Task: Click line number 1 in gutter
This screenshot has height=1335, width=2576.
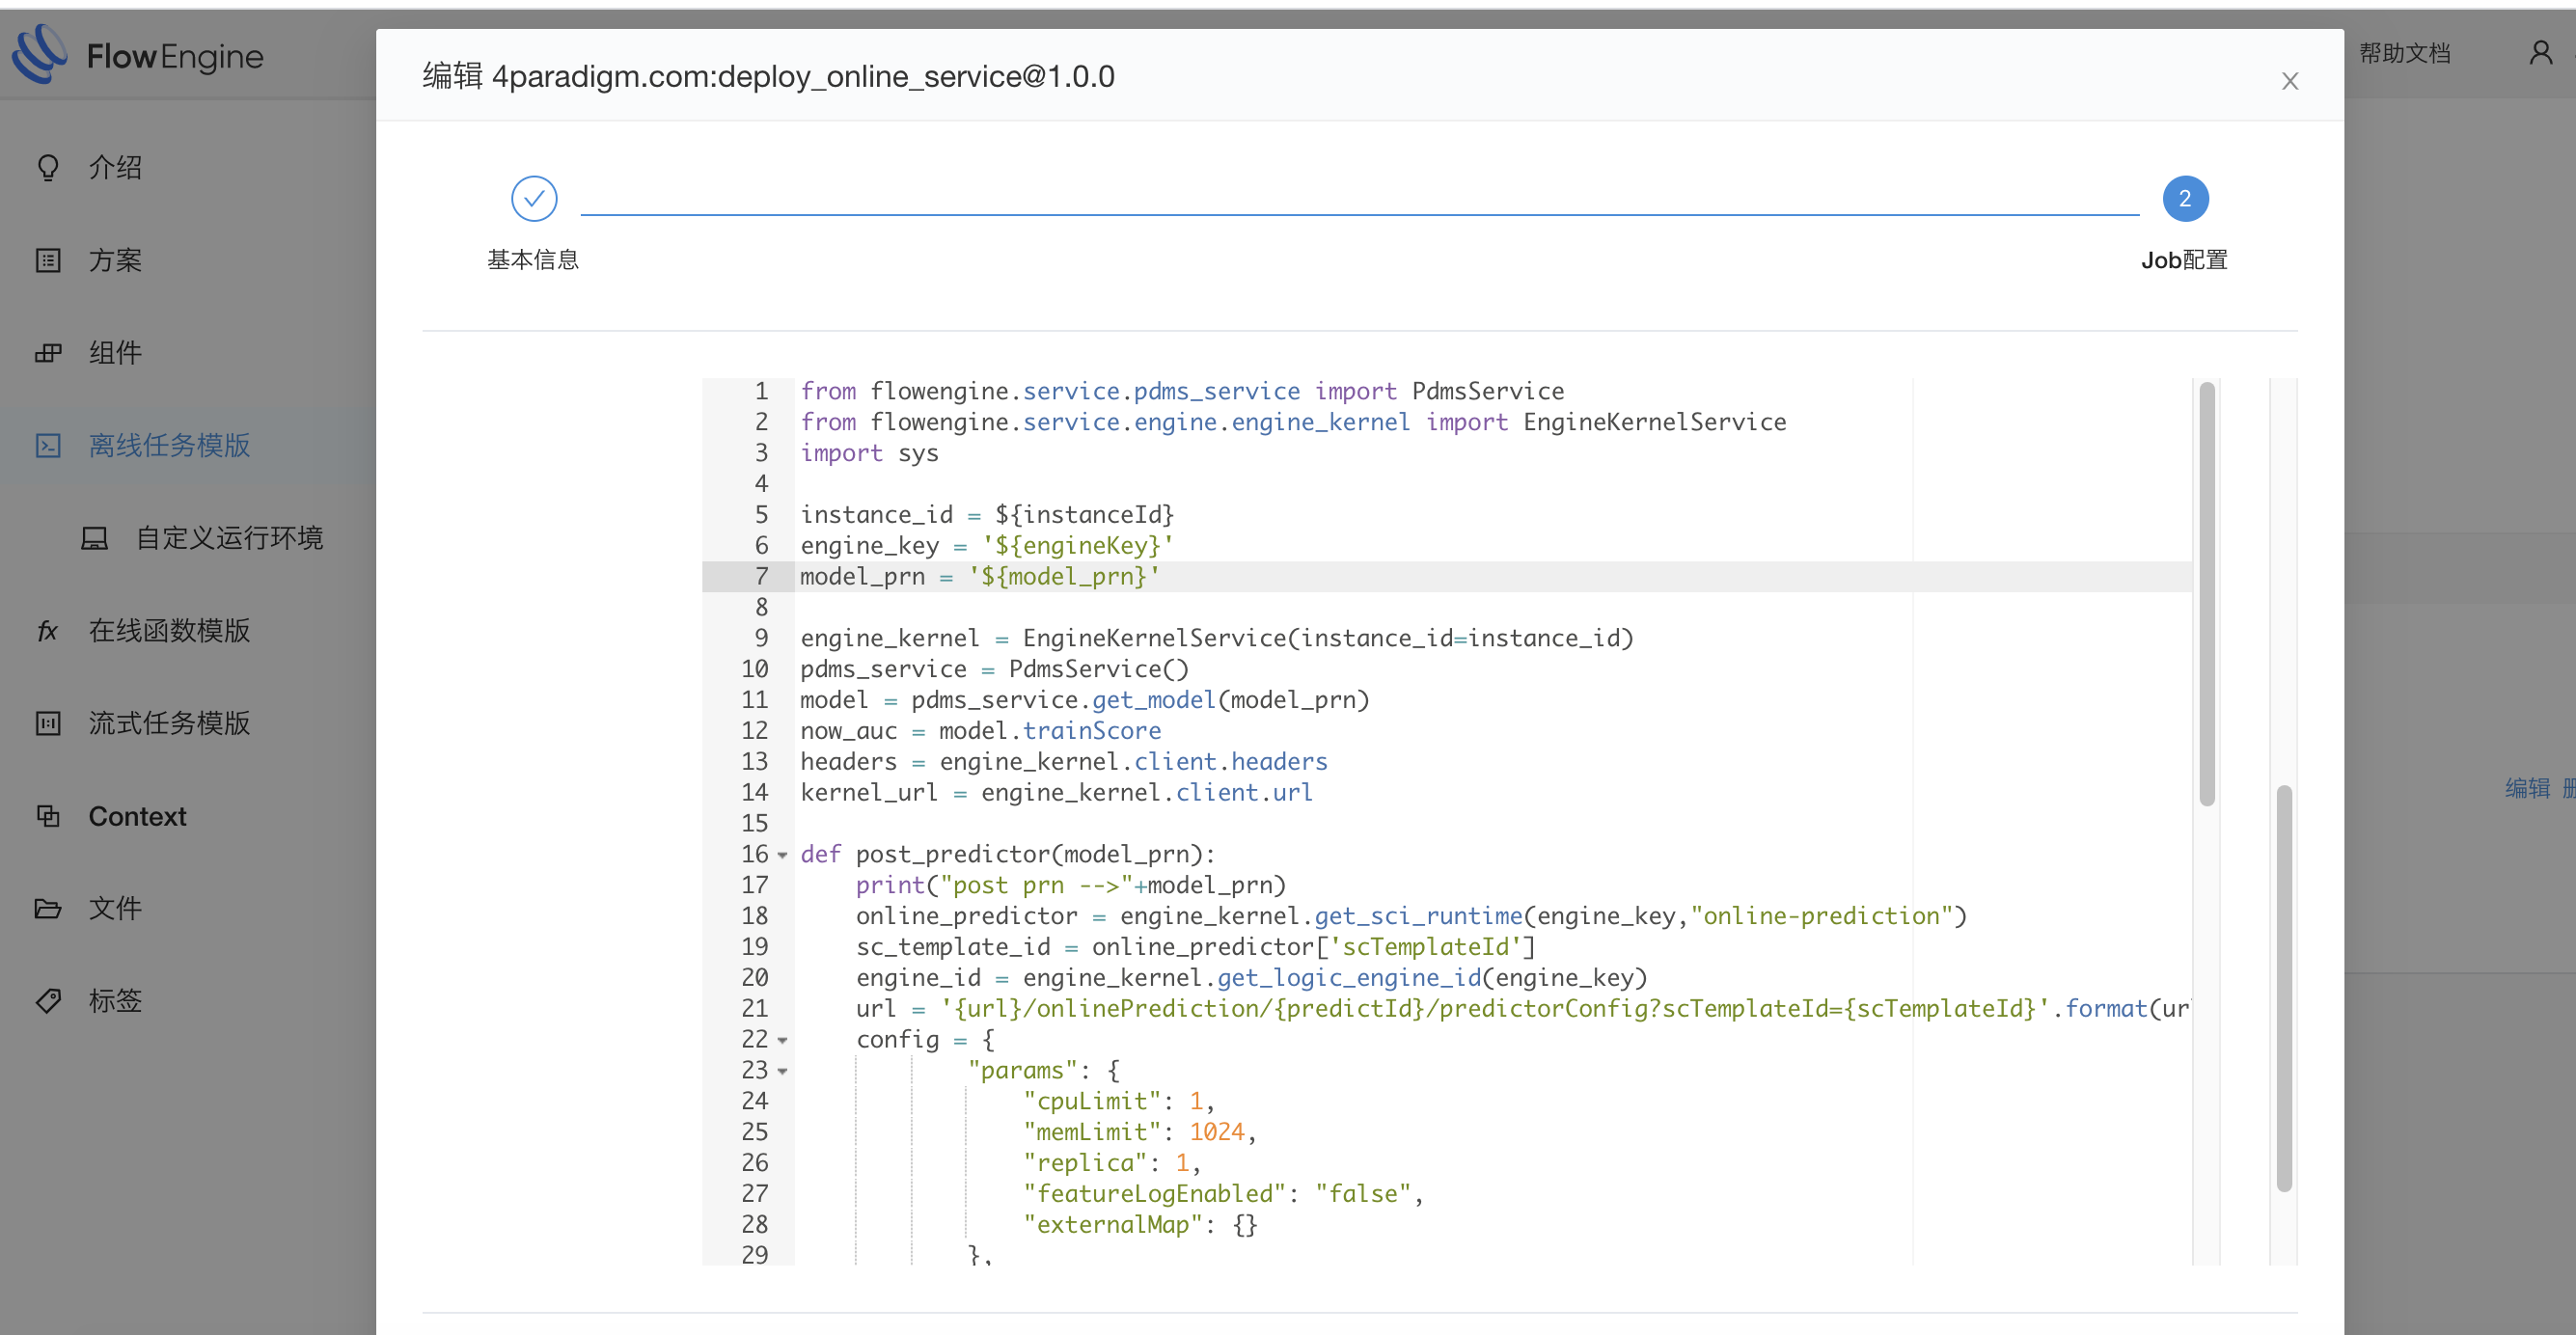Action: [761, 391]
